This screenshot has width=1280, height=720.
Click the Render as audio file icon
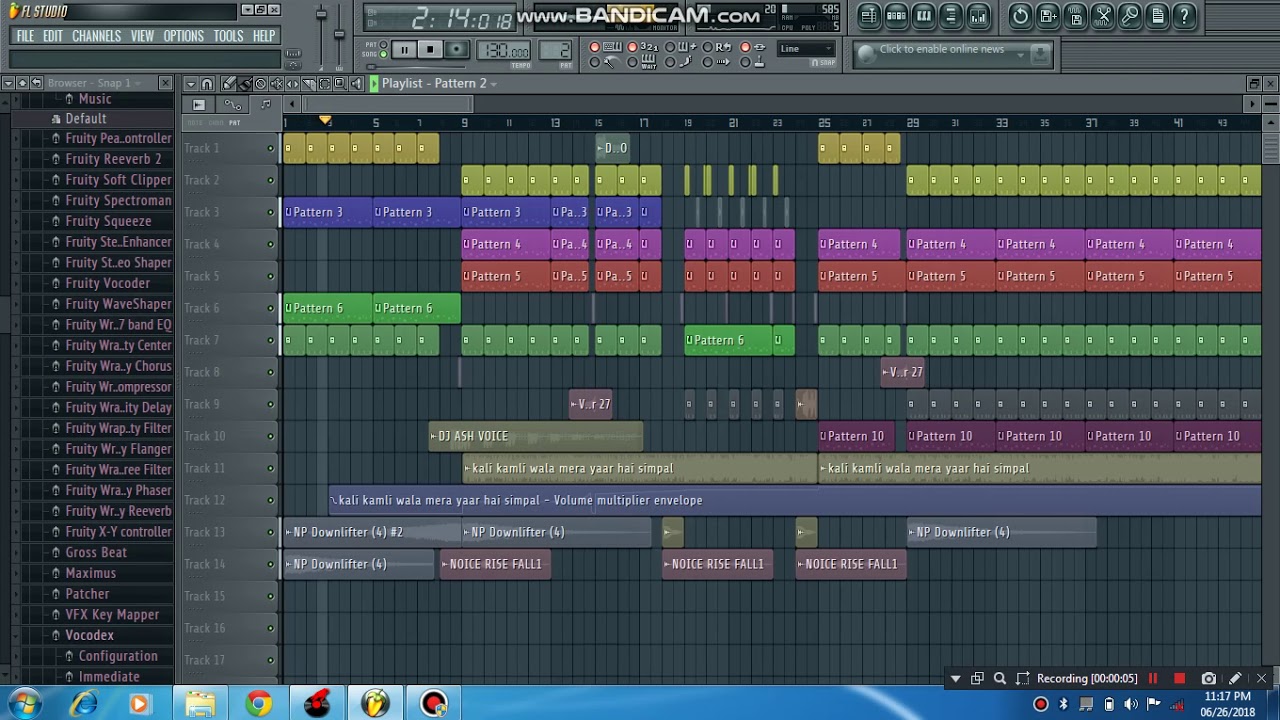pos(1075,16)
